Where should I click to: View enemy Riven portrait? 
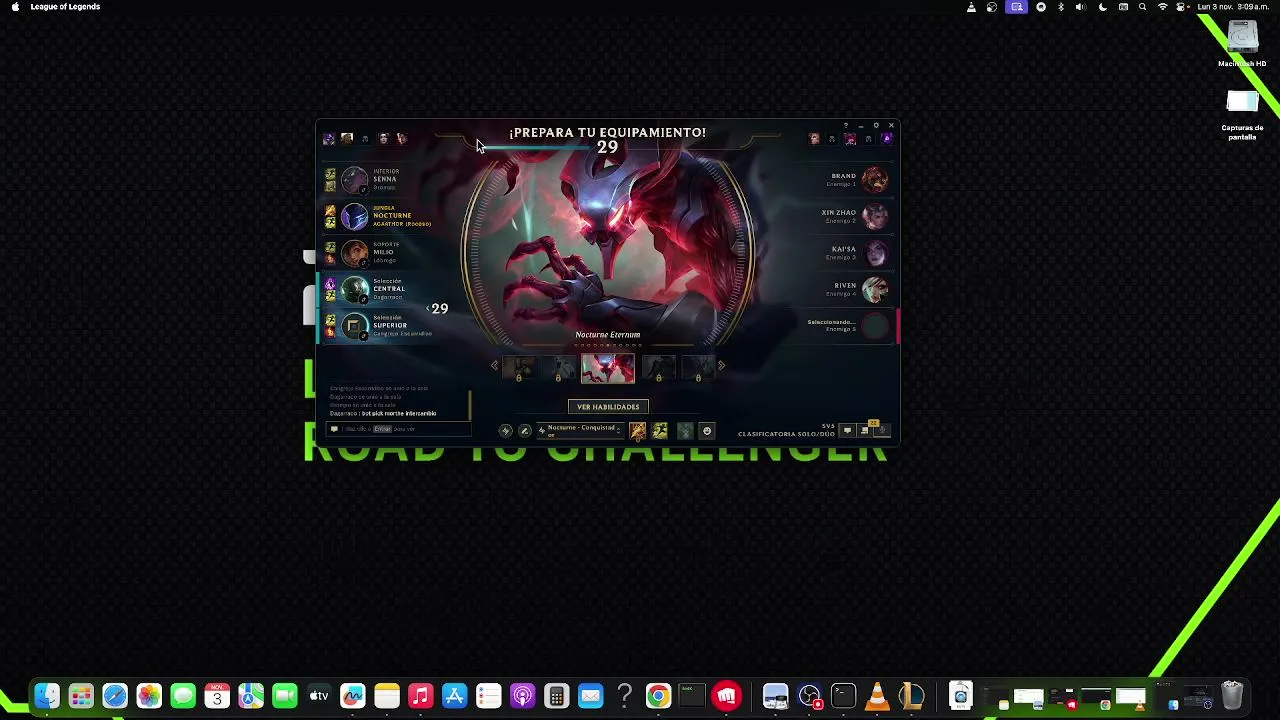875,289
